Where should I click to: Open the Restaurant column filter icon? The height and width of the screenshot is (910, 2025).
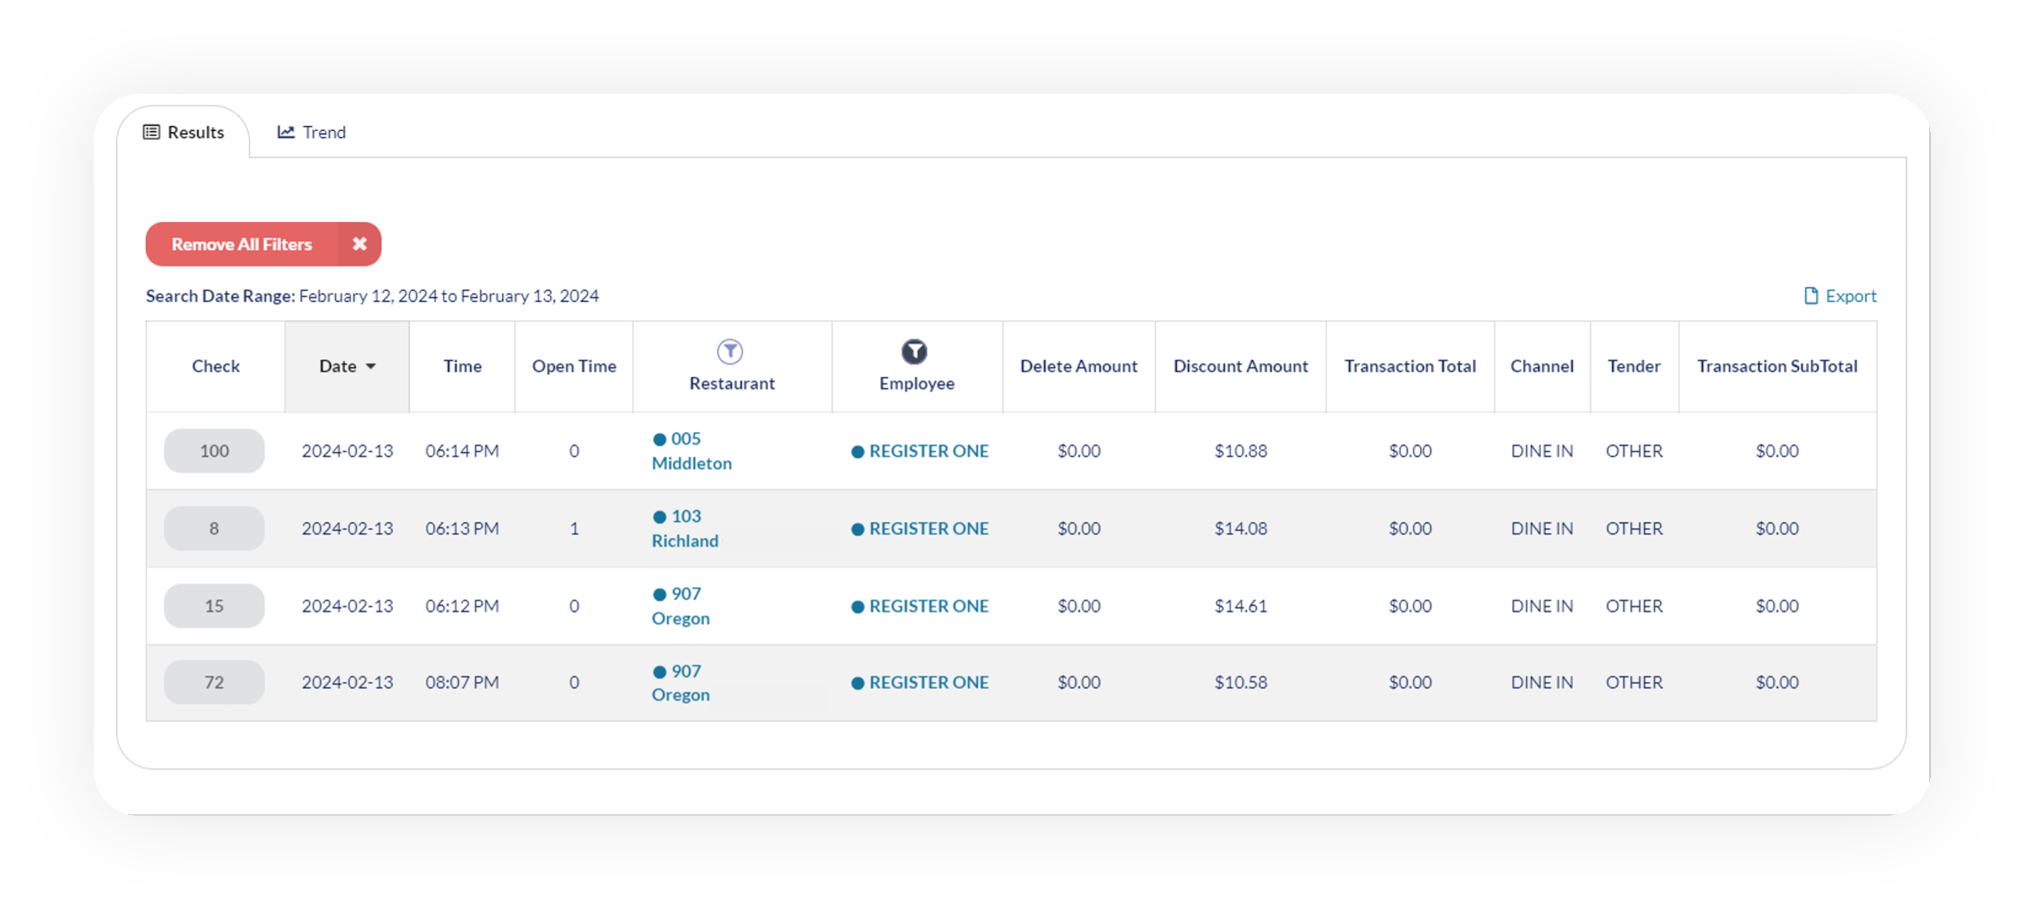(x=730, y=352)
